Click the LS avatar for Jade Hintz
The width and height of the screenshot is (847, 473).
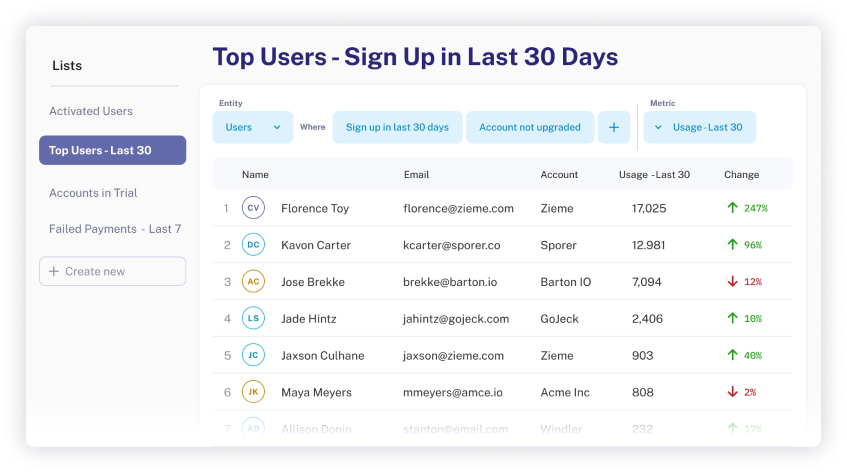click(253, 318)
